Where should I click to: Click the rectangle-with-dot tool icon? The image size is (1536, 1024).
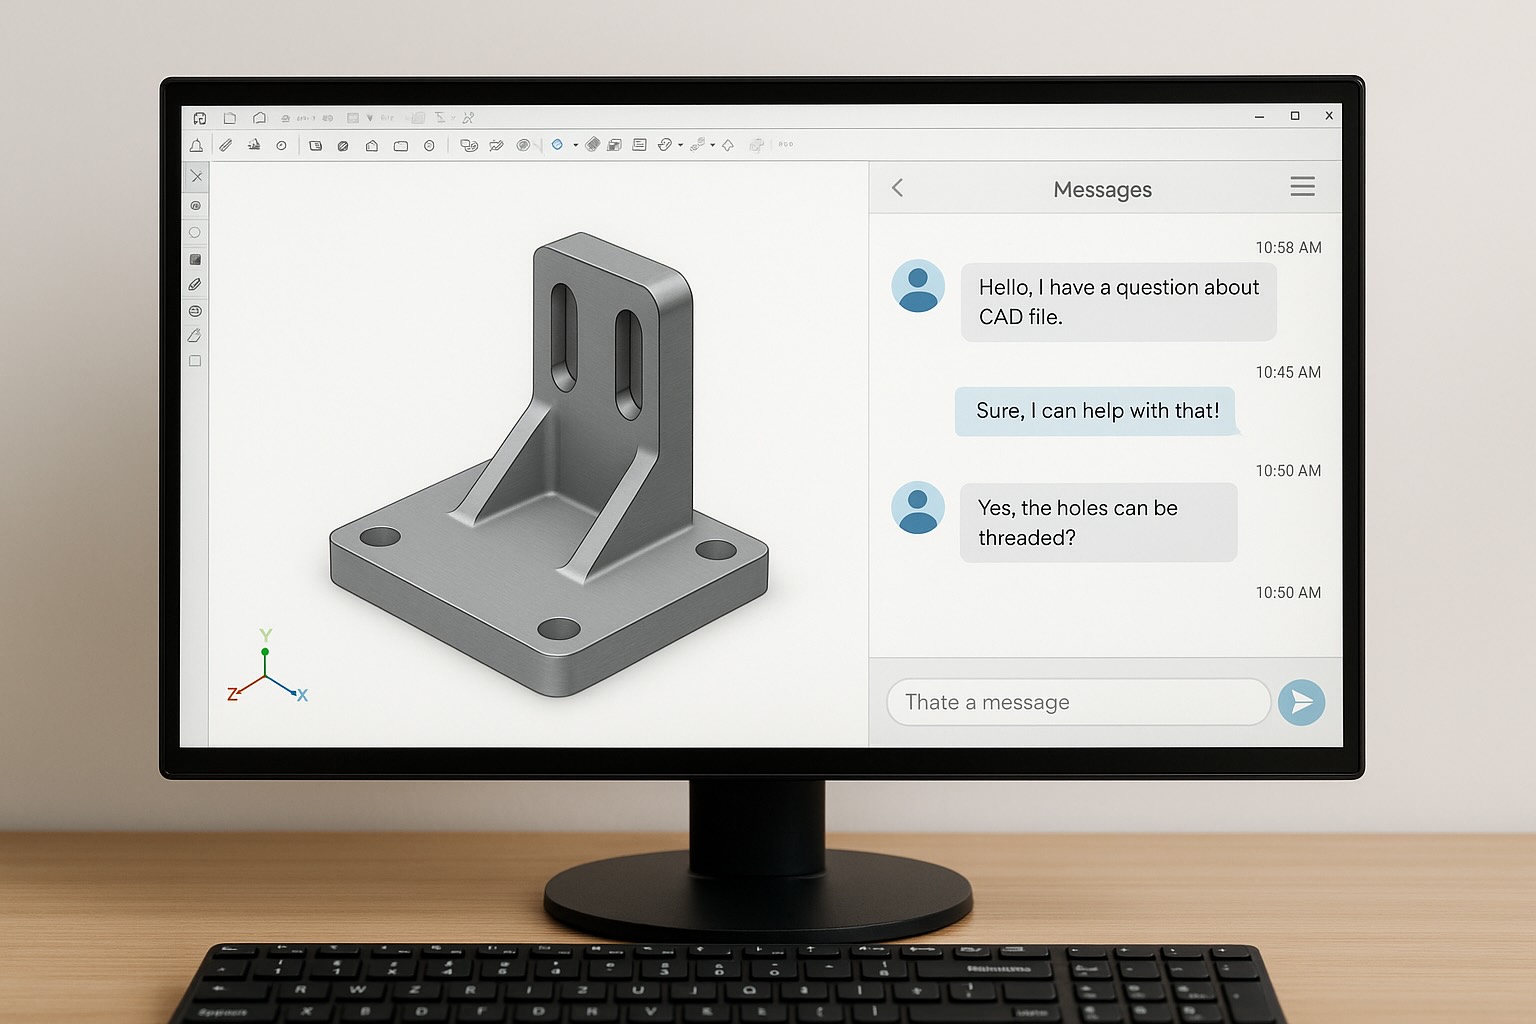315,145
